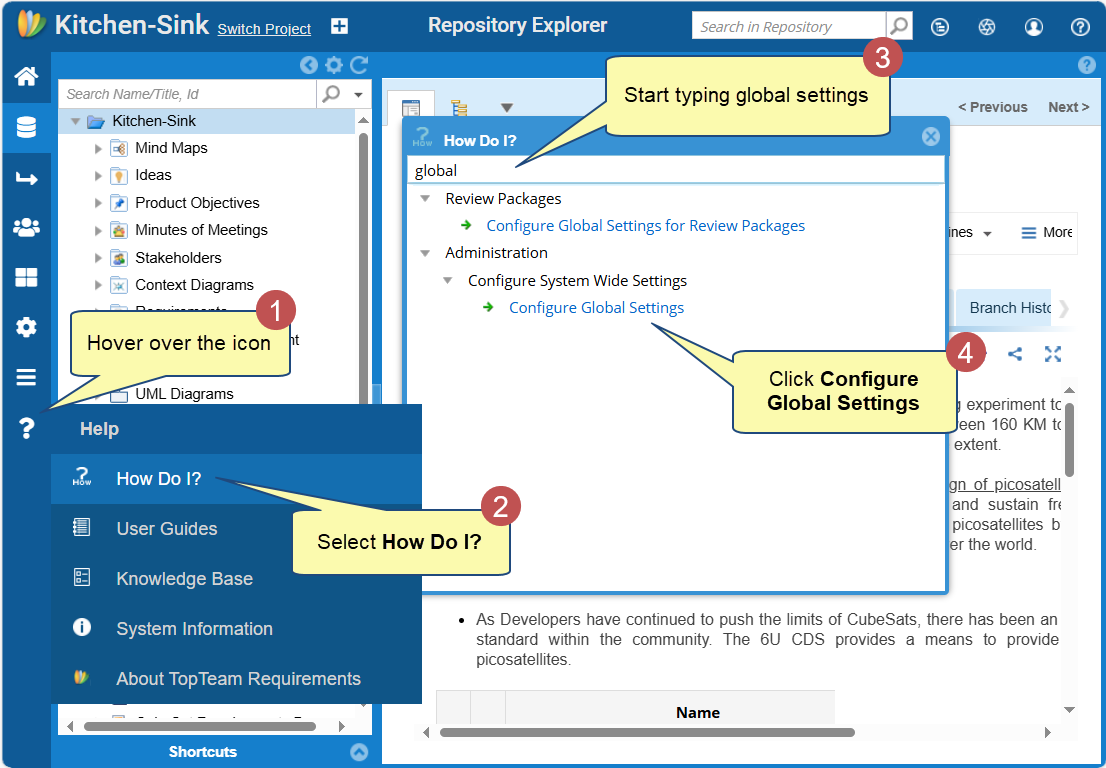Click the add project plus icon
Screen dimensions: 1106x768
tap(339, 27)
